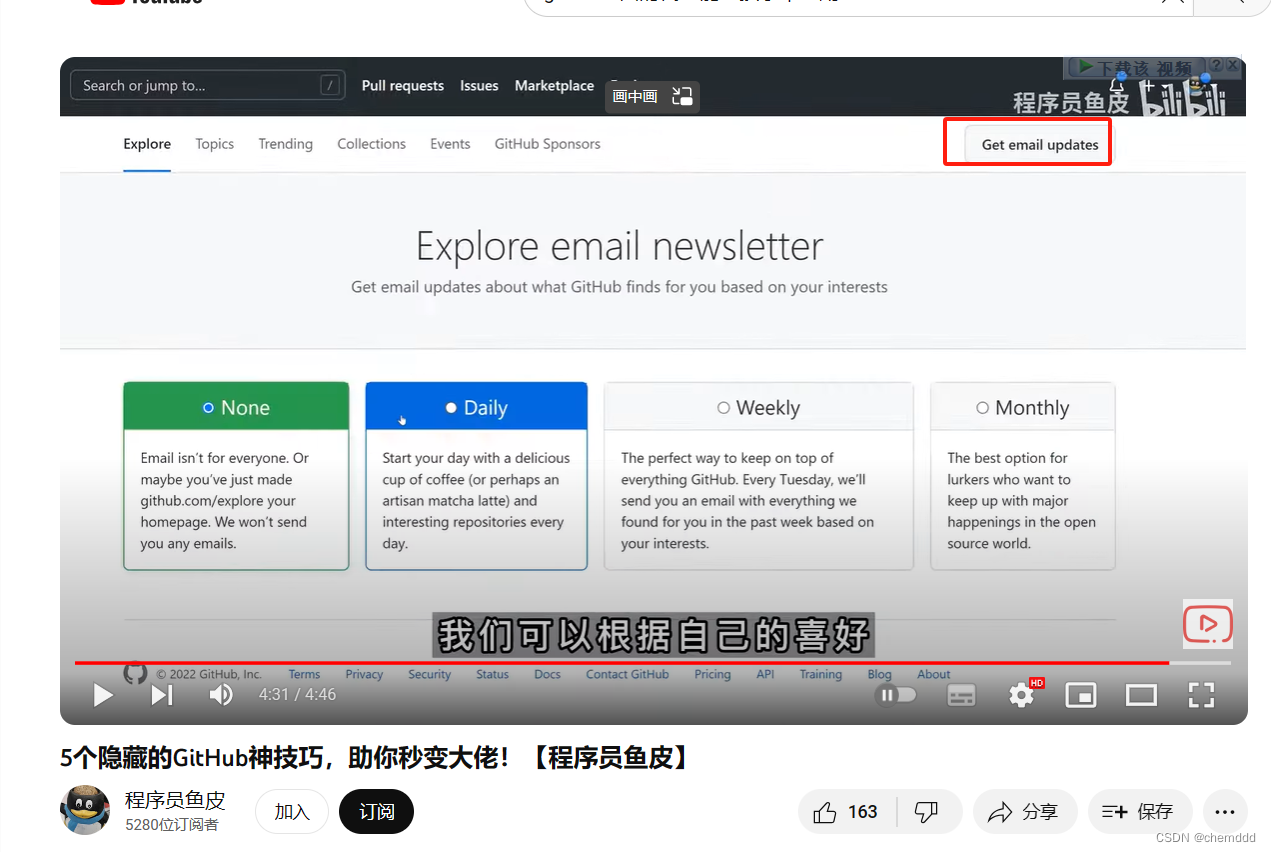
Task: Open the Terms footer link
Action: coord(304,674)
